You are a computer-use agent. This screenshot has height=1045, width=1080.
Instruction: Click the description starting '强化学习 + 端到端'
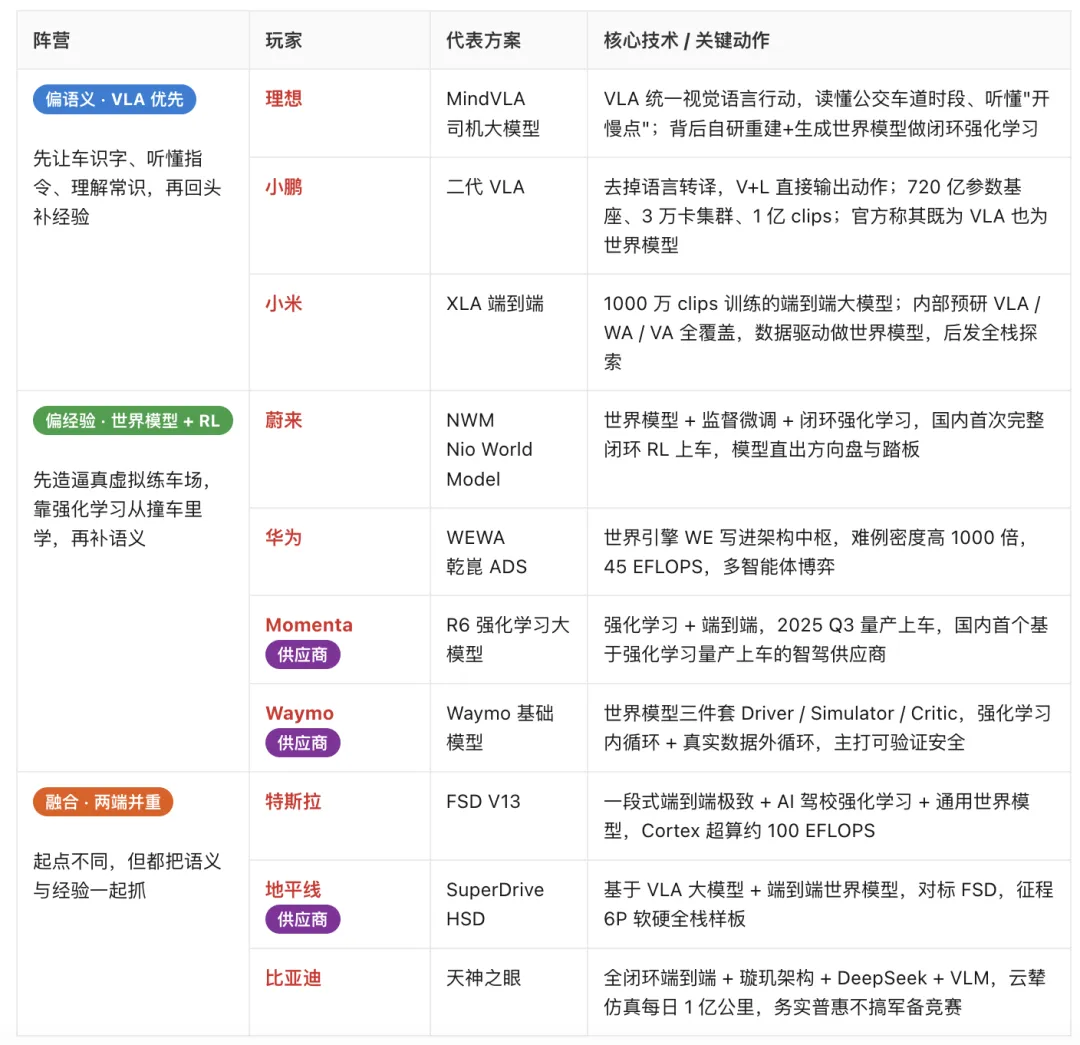coord(826,639)
